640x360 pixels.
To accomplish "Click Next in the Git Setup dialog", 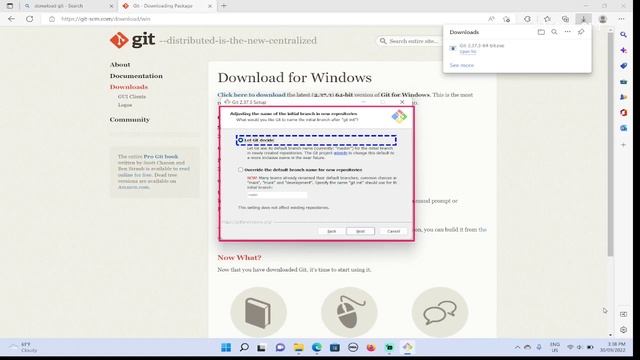I will 360,231.
